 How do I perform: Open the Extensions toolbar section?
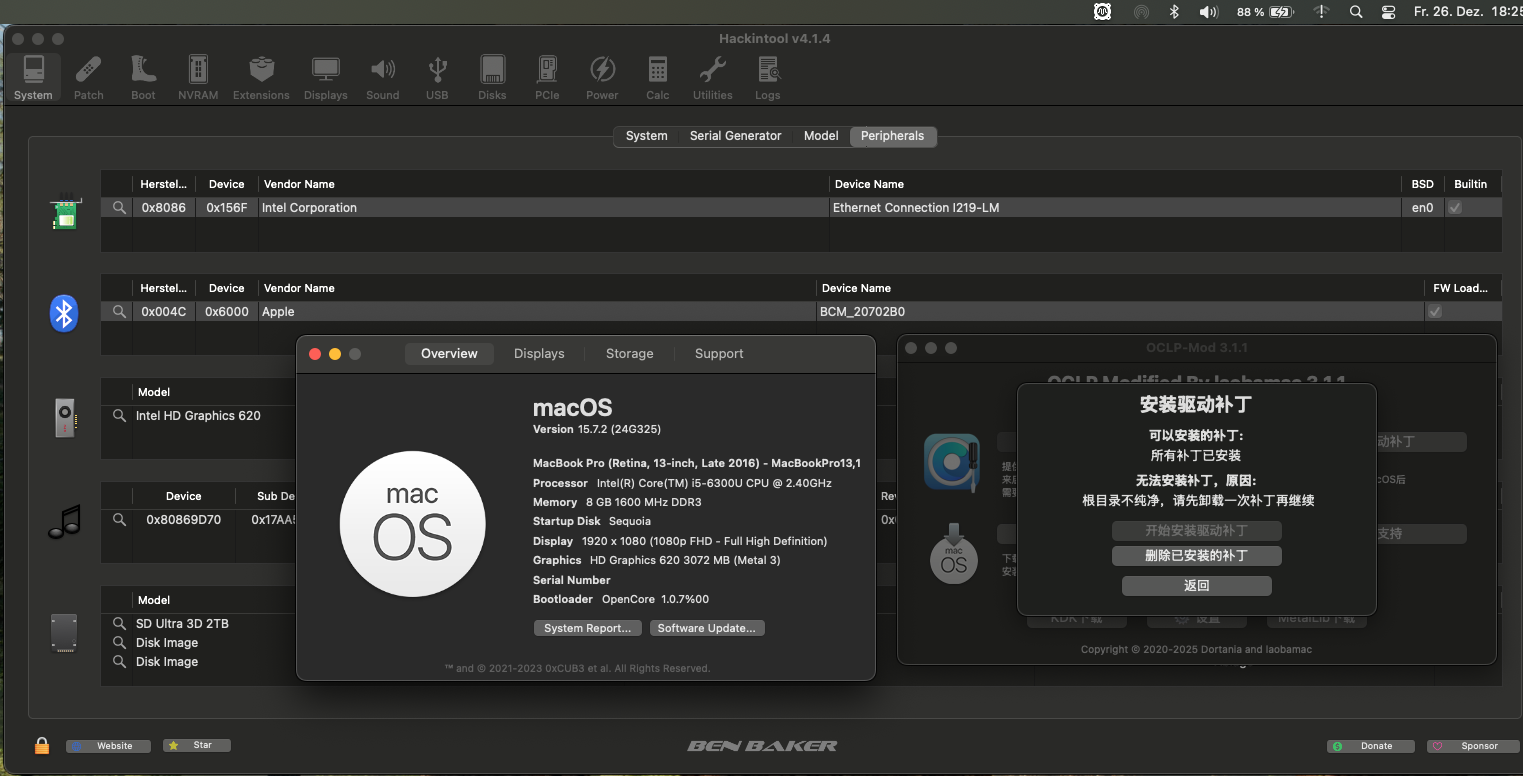pos(261,77)
